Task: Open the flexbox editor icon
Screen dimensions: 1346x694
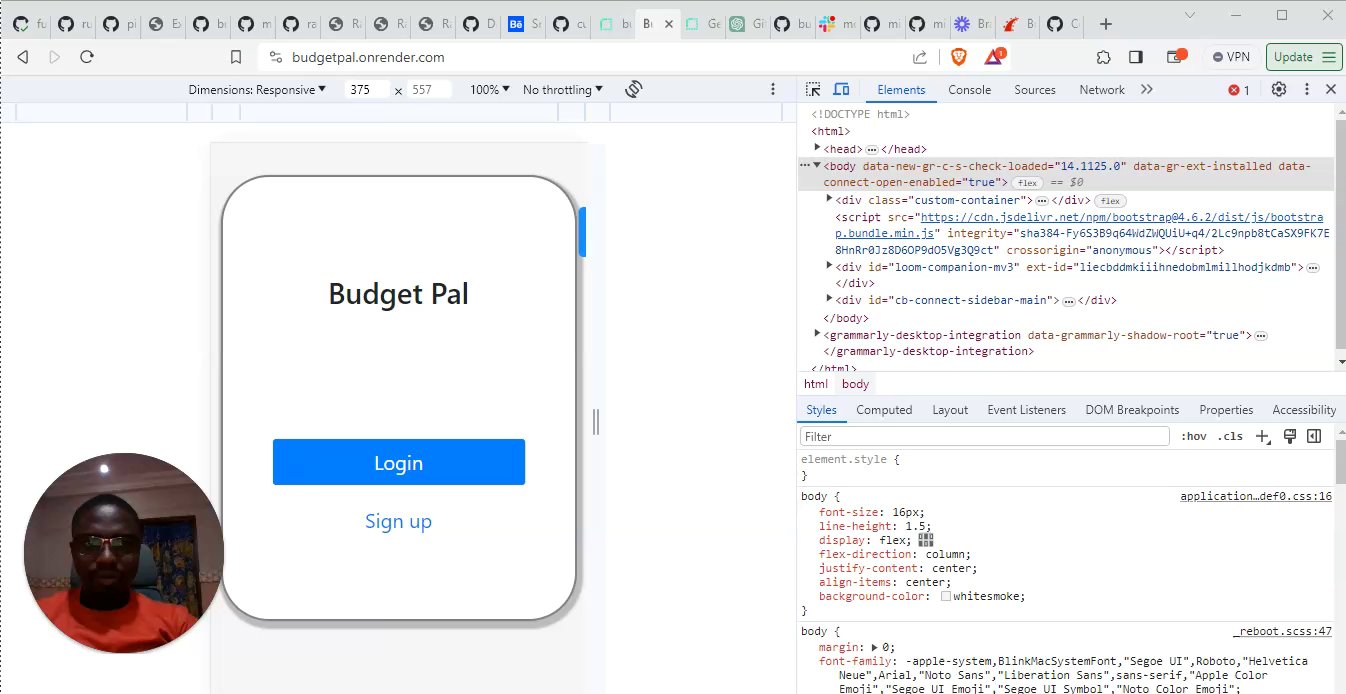Action: point(926,539)
